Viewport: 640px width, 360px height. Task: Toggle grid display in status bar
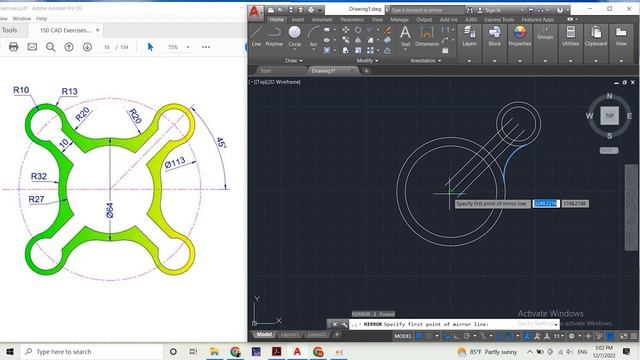click(419, 336)
